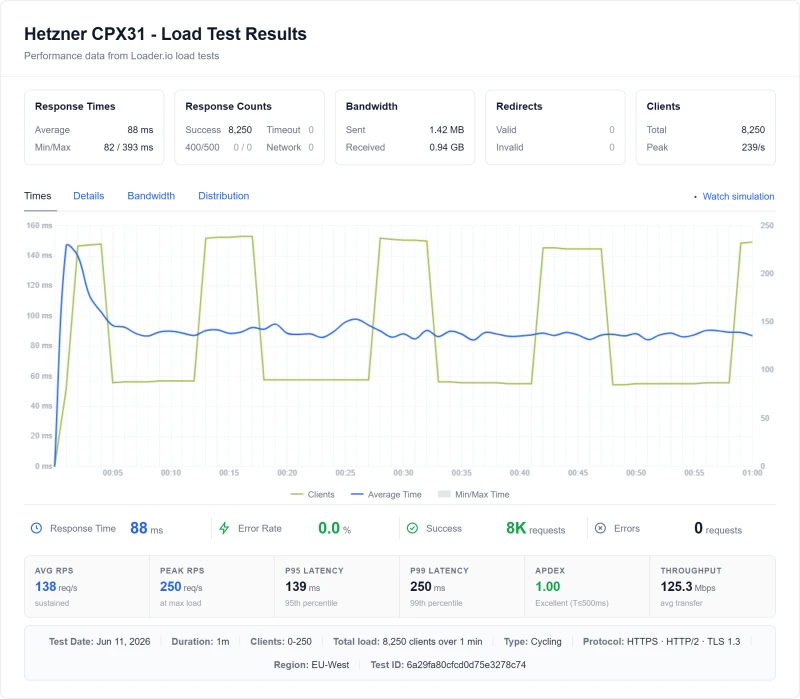This screenshot has width=800, height=699.
Task: Click the Error Rate lightning bolt icon
Action: click(x=224, y=528)
